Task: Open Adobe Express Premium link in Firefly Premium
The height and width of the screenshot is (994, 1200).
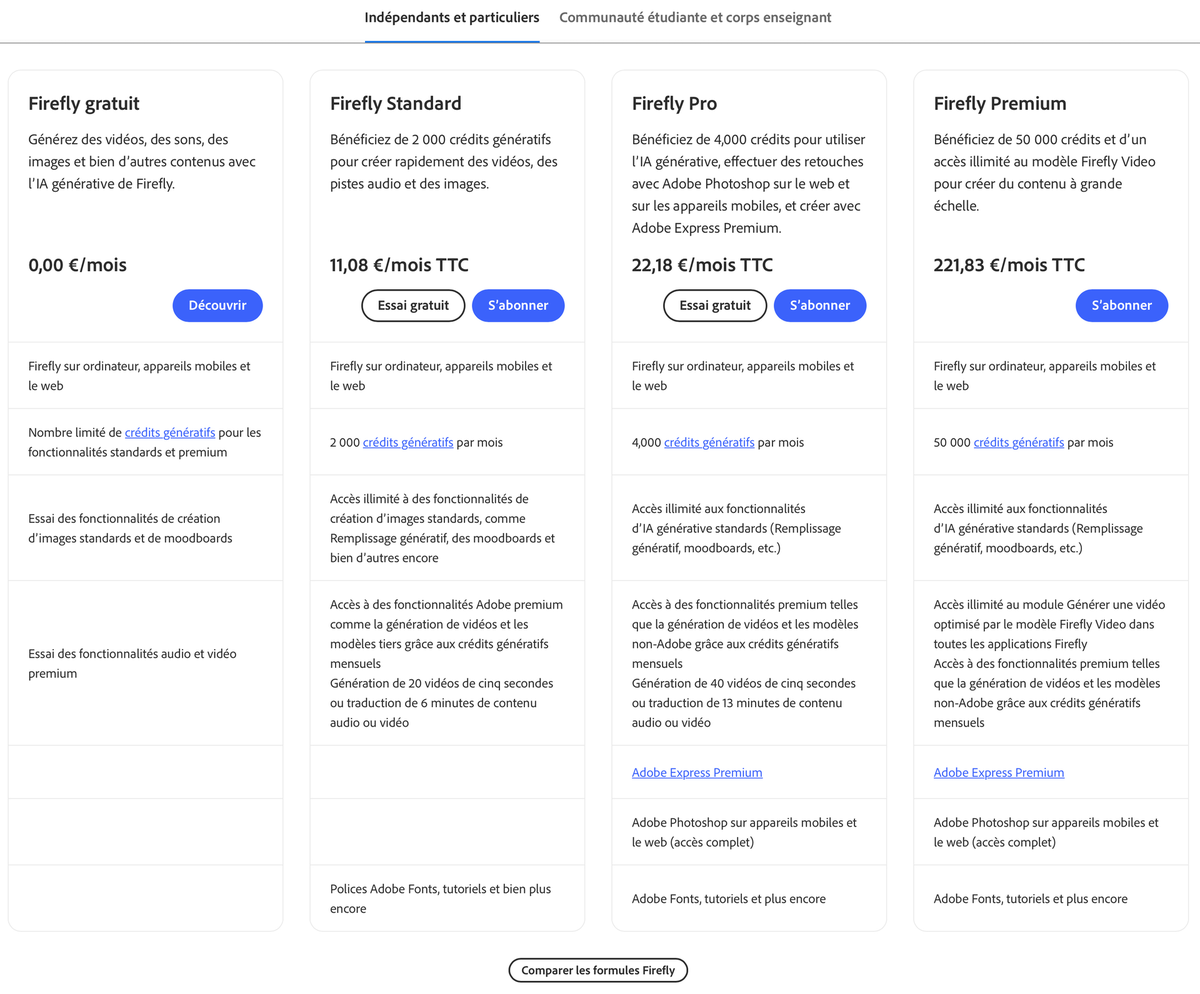Action: click(998, 772)
